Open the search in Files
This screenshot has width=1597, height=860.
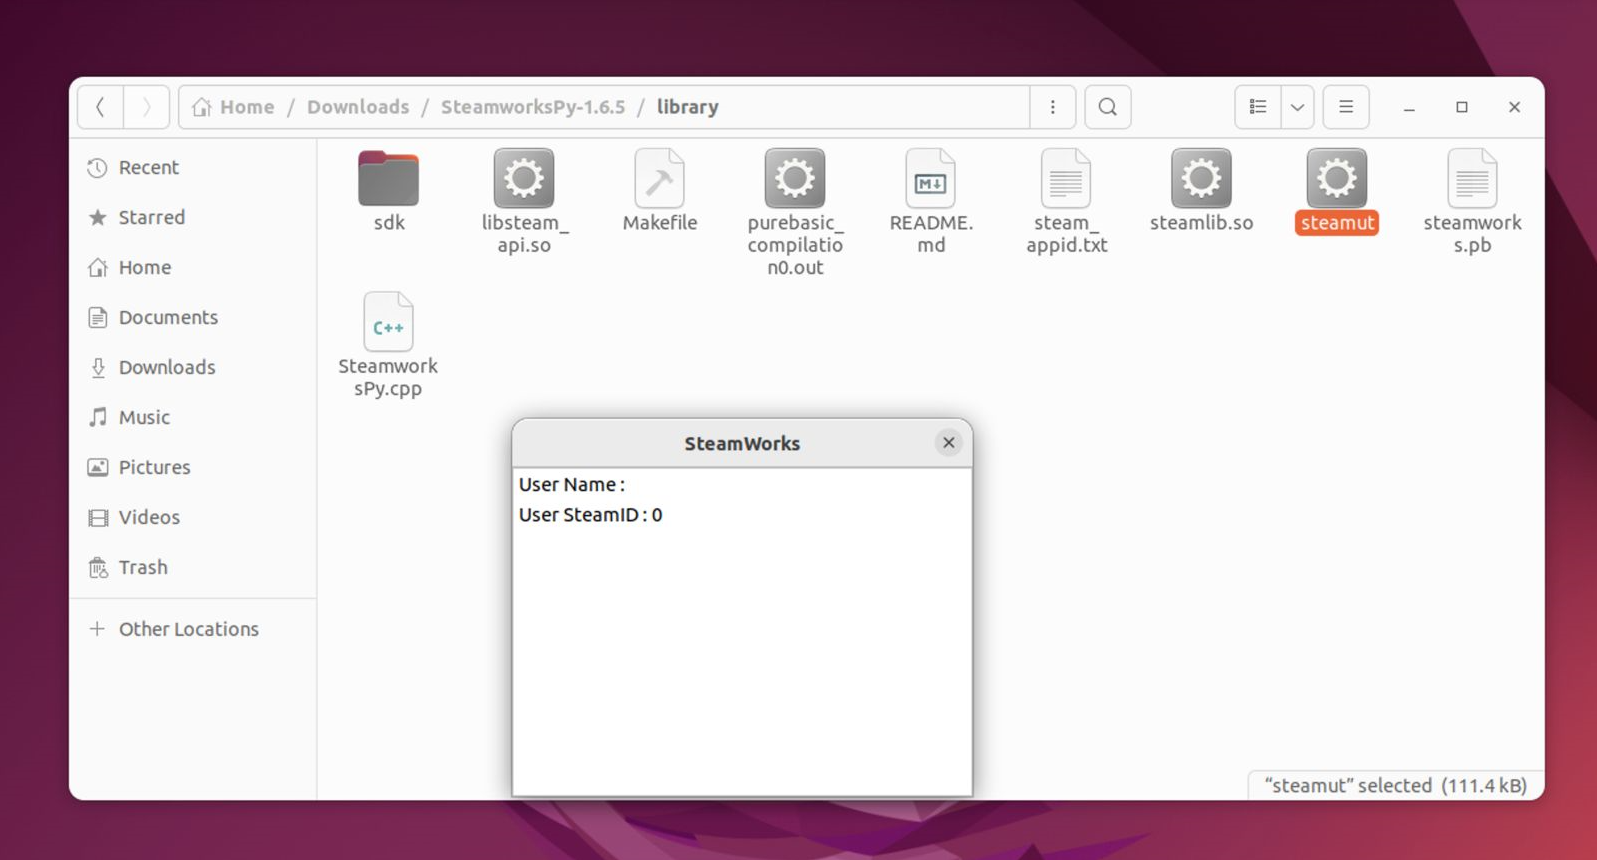[1108, 107]
